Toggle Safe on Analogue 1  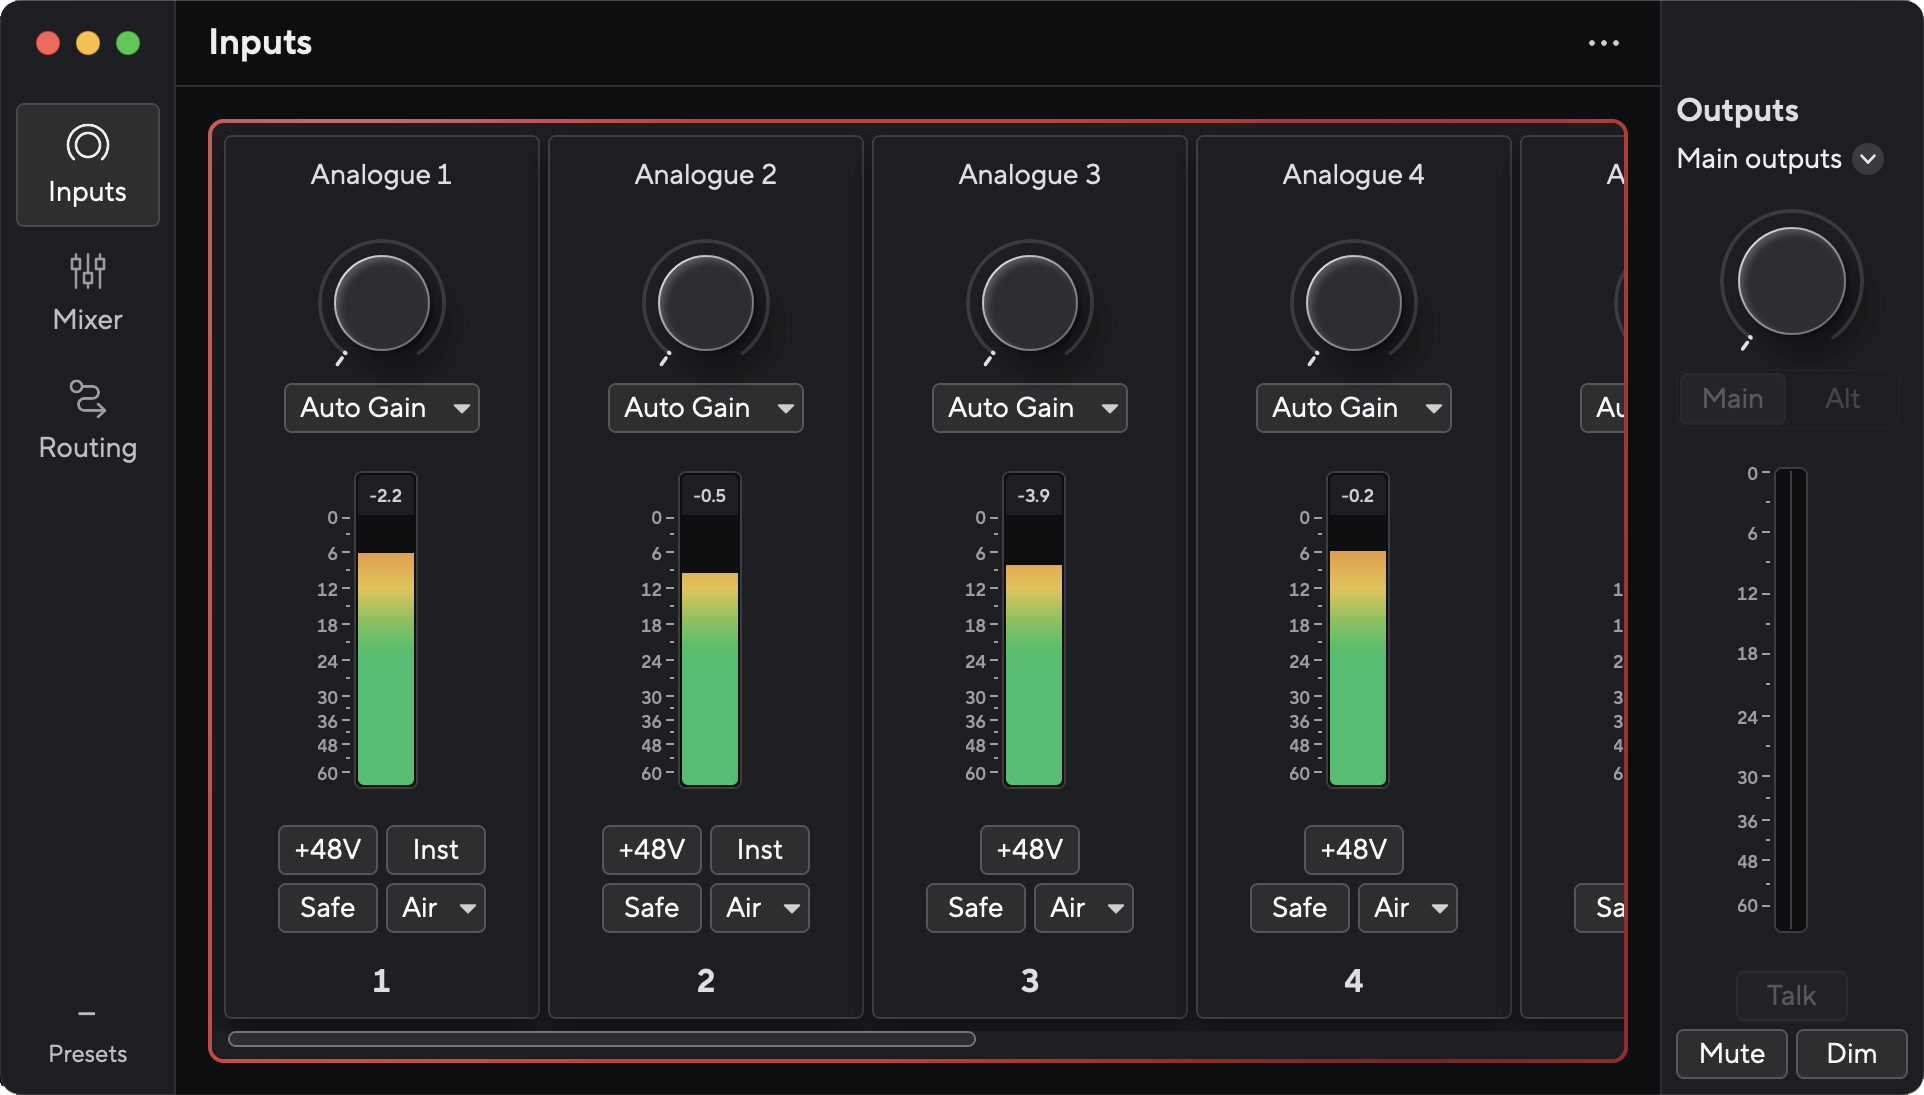[x=327, y=908]
